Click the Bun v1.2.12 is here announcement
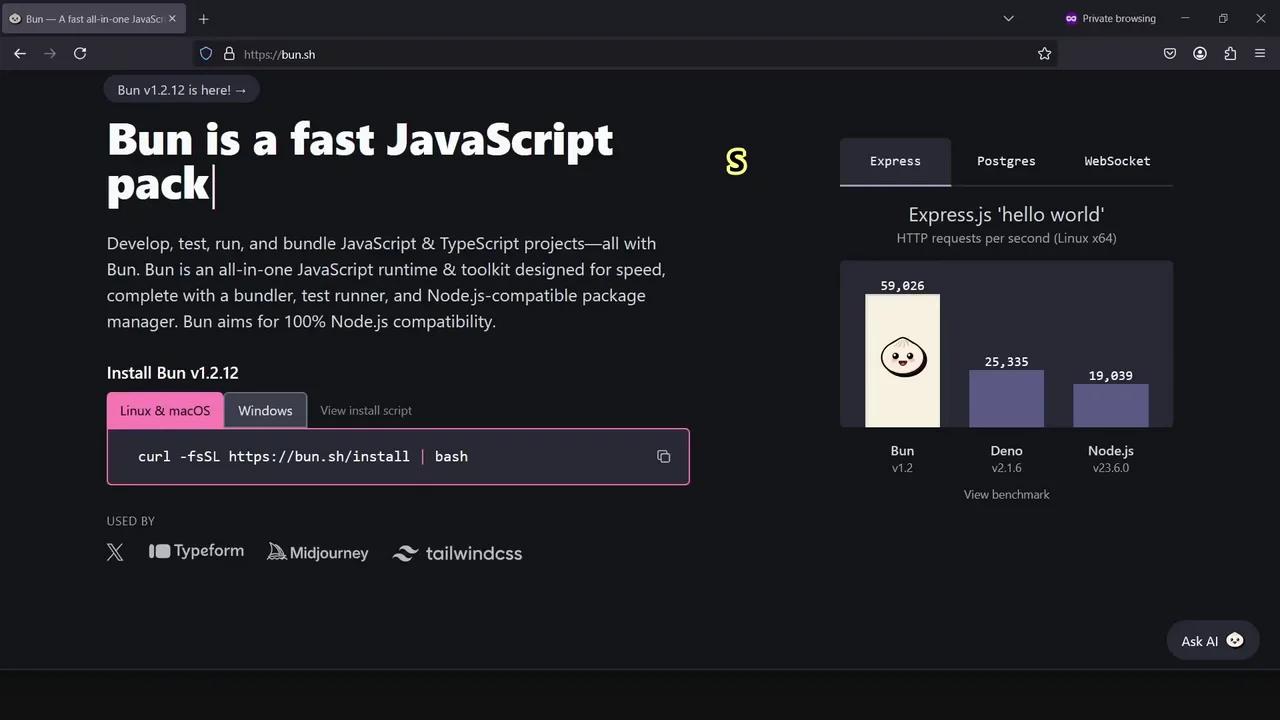This screenshot has width=1280, height=720. point(182,90)
